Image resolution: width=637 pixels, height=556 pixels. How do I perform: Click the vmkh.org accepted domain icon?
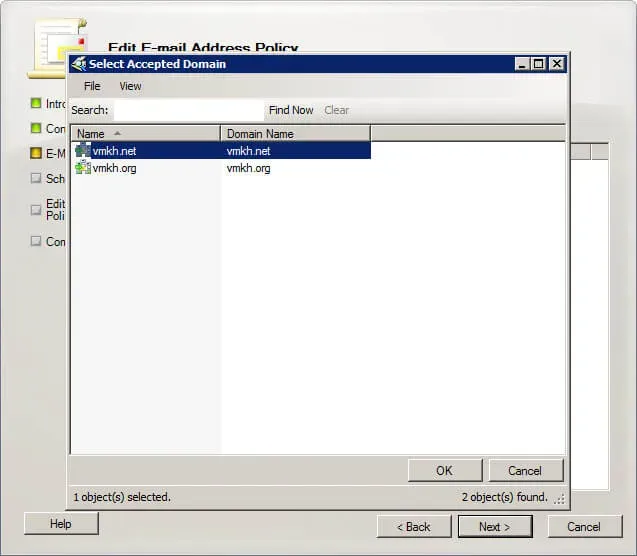click(83, 167)
